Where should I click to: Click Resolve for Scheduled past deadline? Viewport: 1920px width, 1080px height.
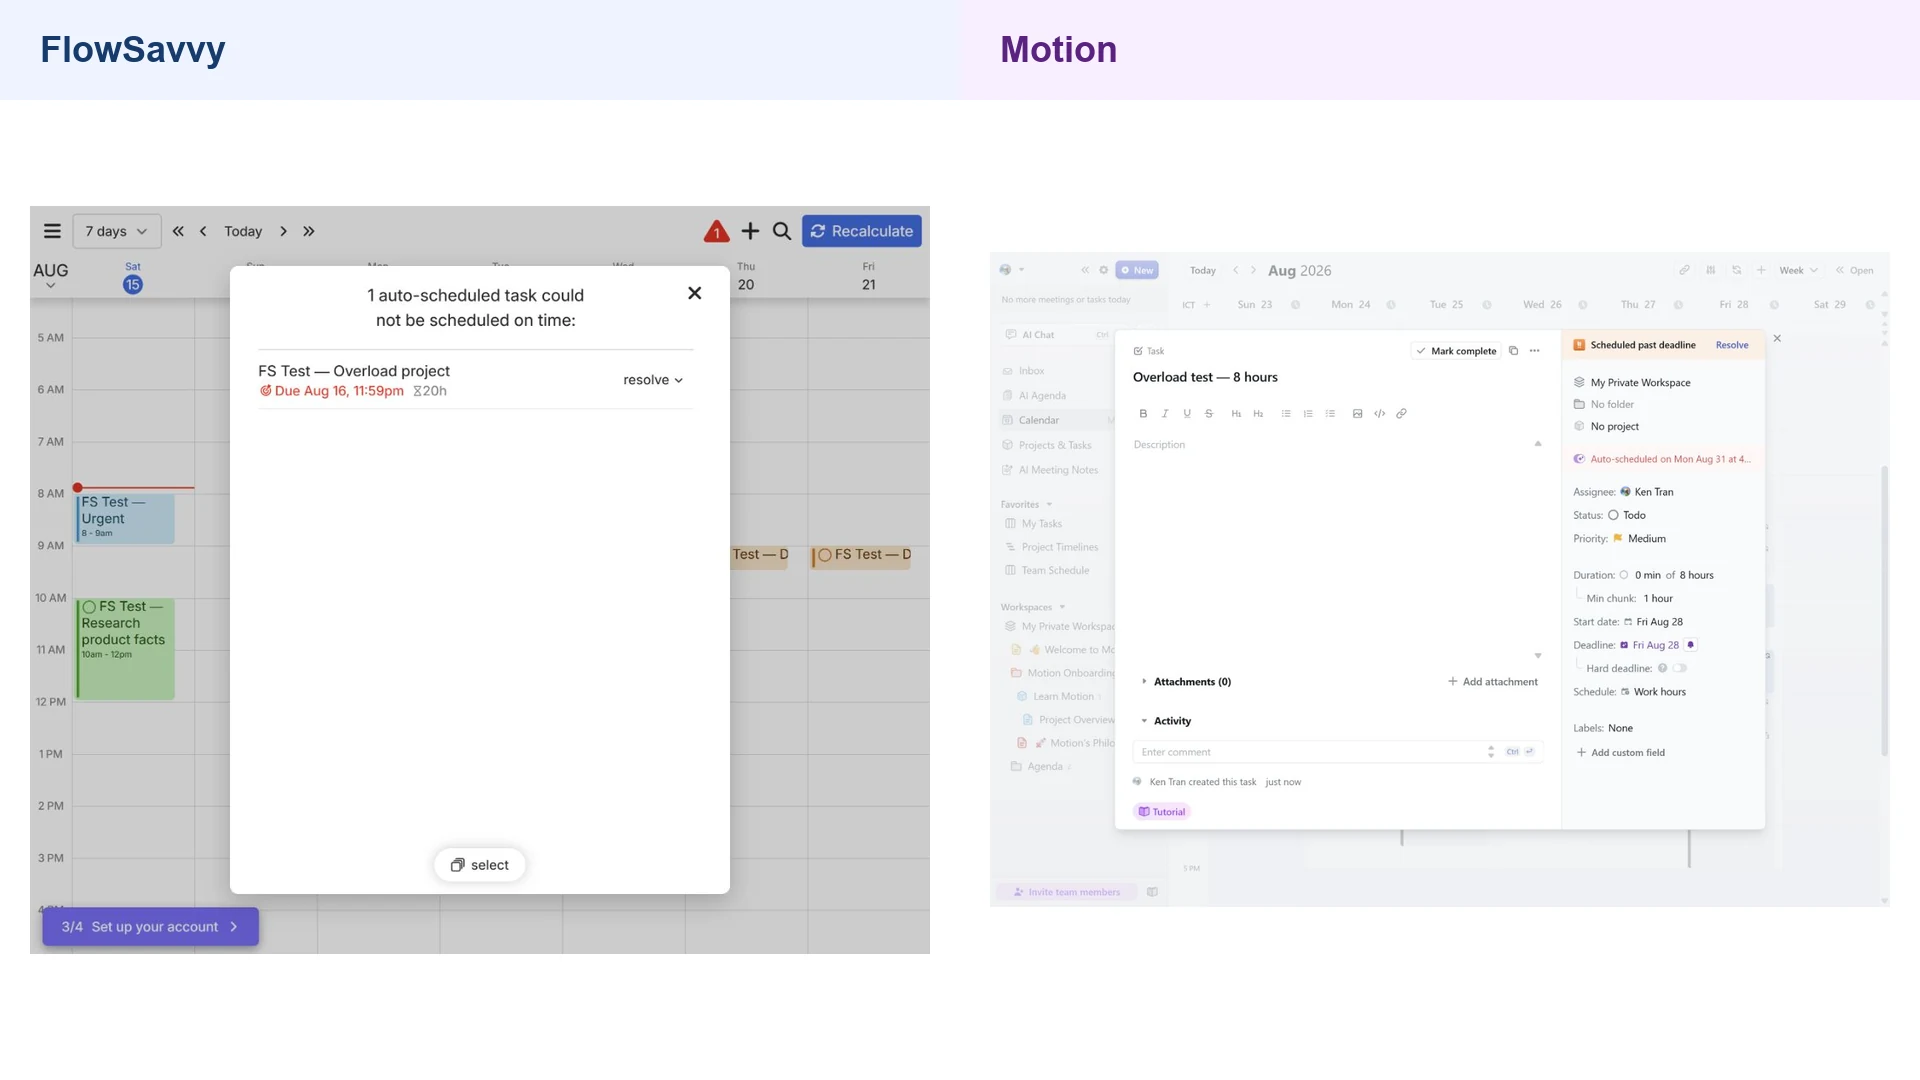[1732, 345]
